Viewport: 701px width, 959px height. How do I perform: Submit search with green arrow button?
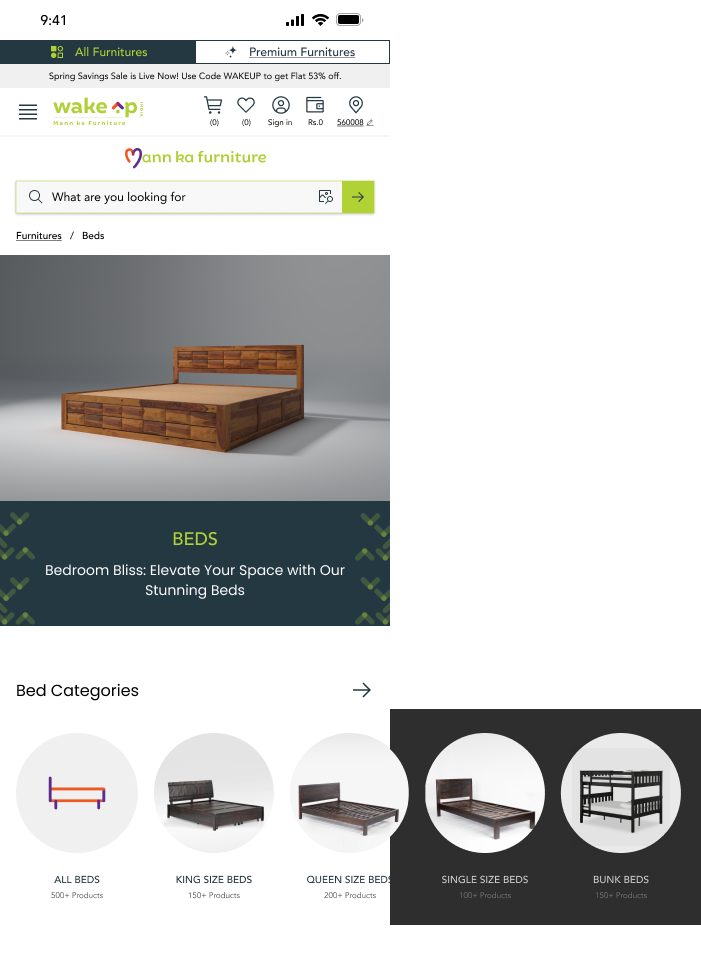[358, 197]
